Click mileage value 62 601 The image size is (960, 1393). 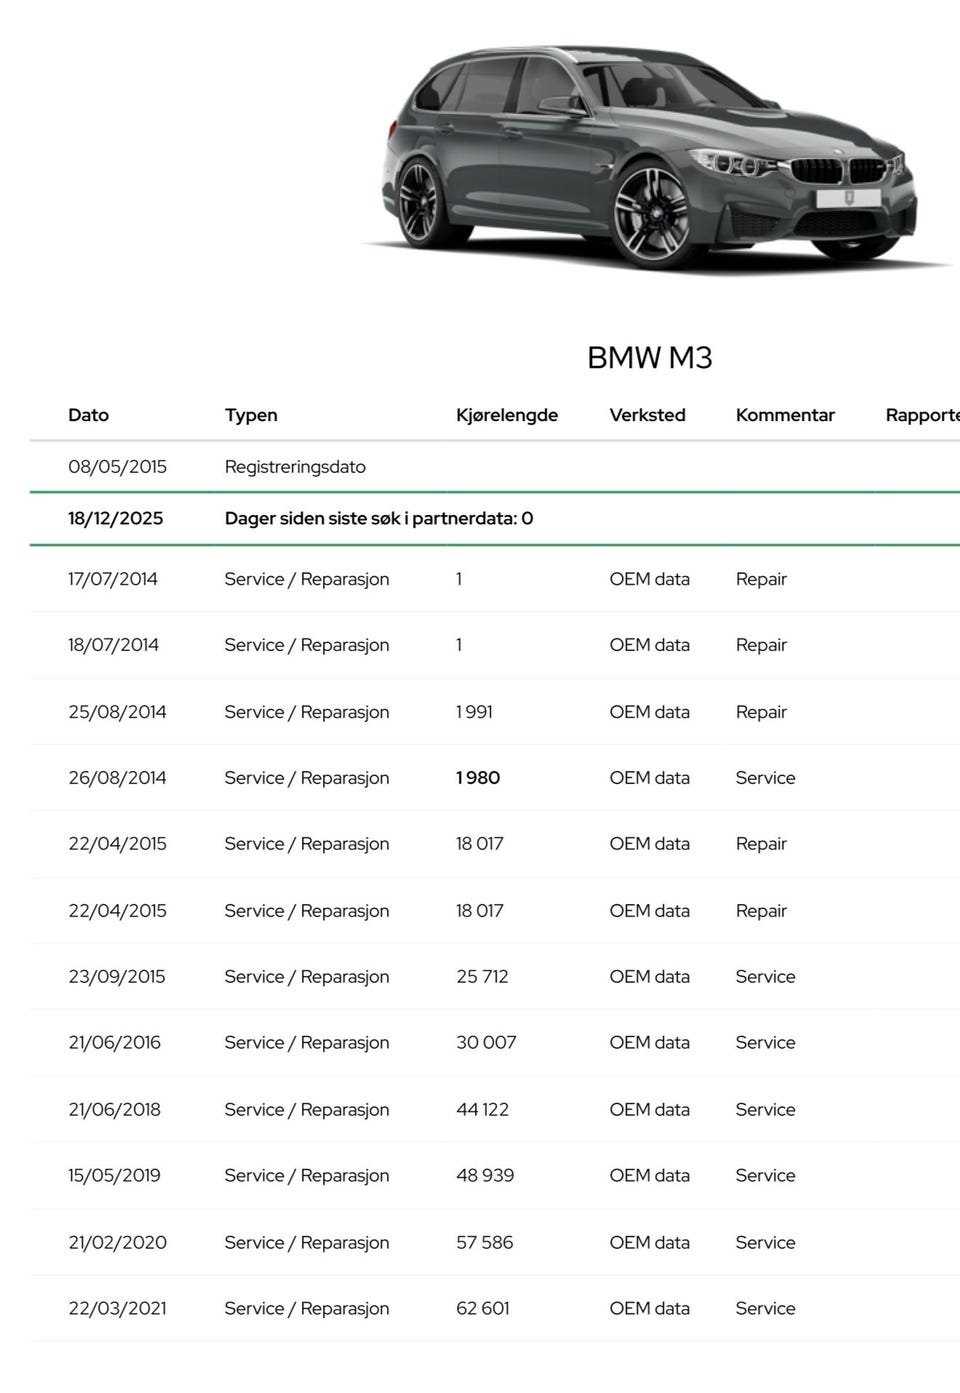click(483, 1309)
